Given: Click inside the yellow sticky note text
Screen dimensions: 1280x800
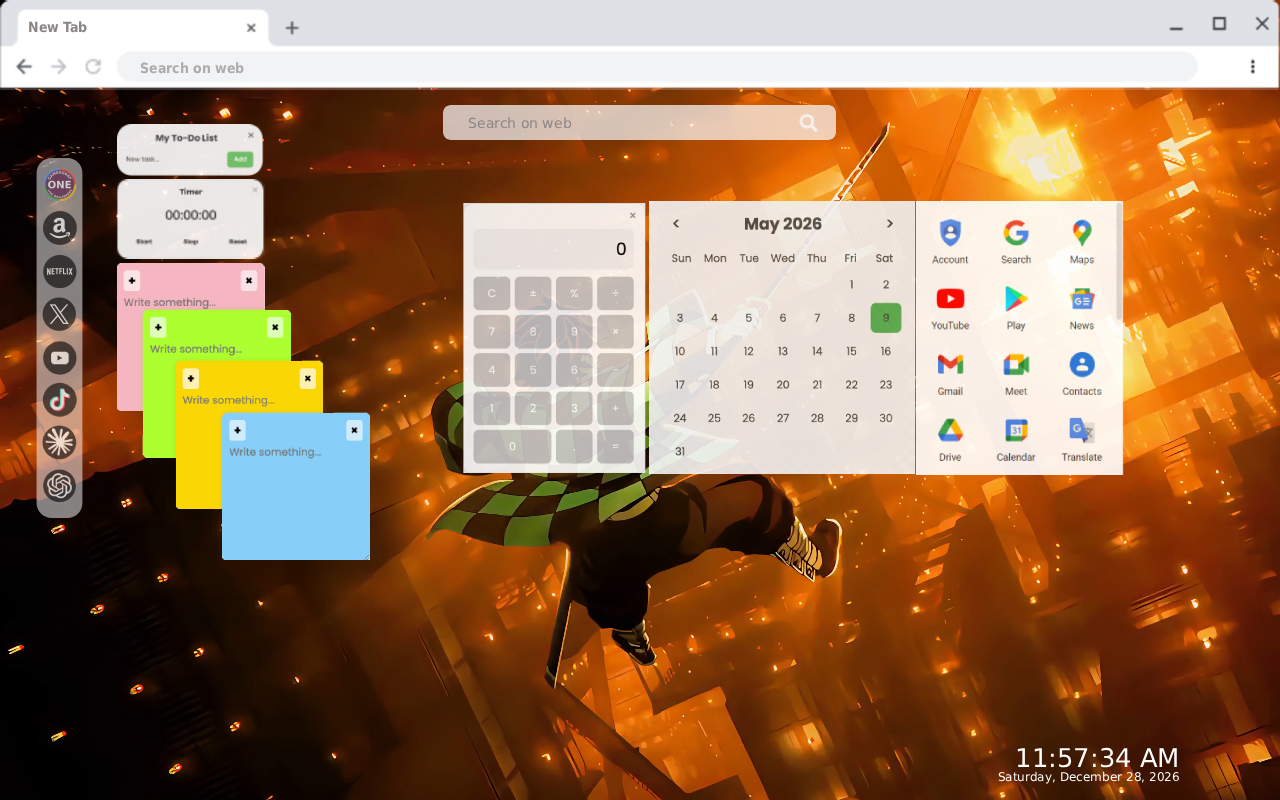Looking at the screenshot, I should (228, 400).
